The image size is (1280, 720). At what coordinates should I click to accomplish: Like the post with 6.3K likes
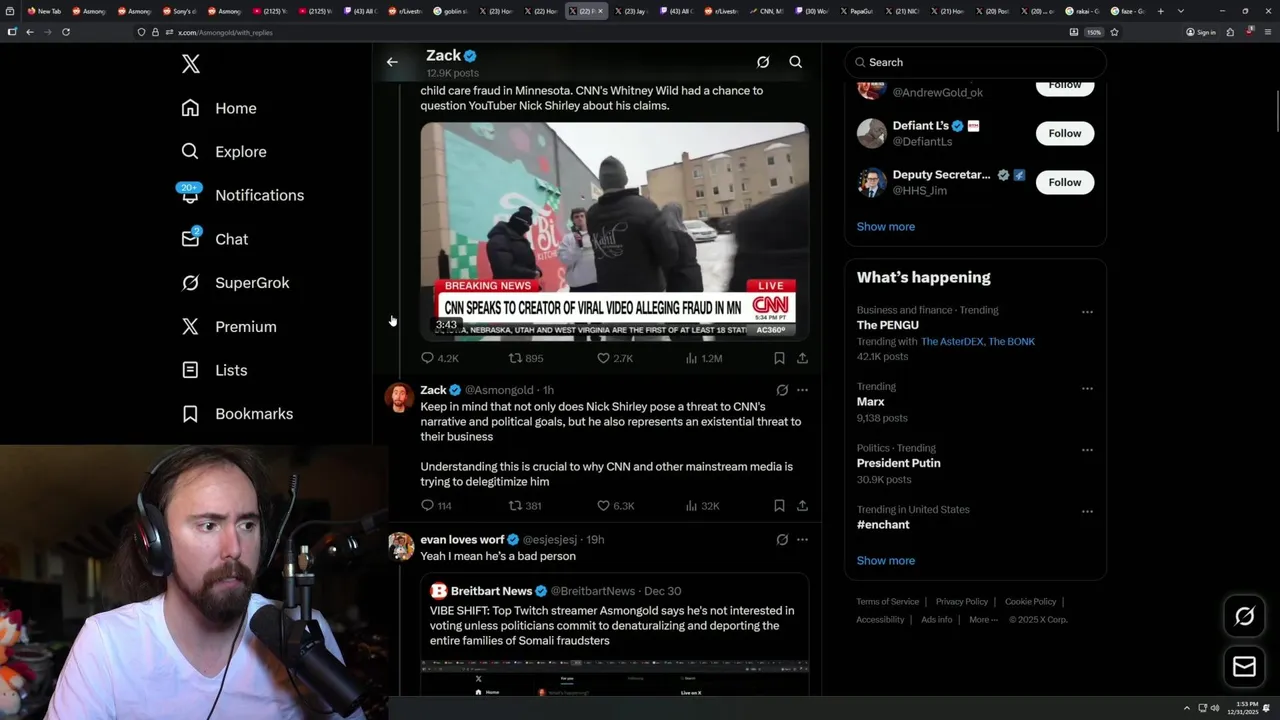[x=615, y=506]
